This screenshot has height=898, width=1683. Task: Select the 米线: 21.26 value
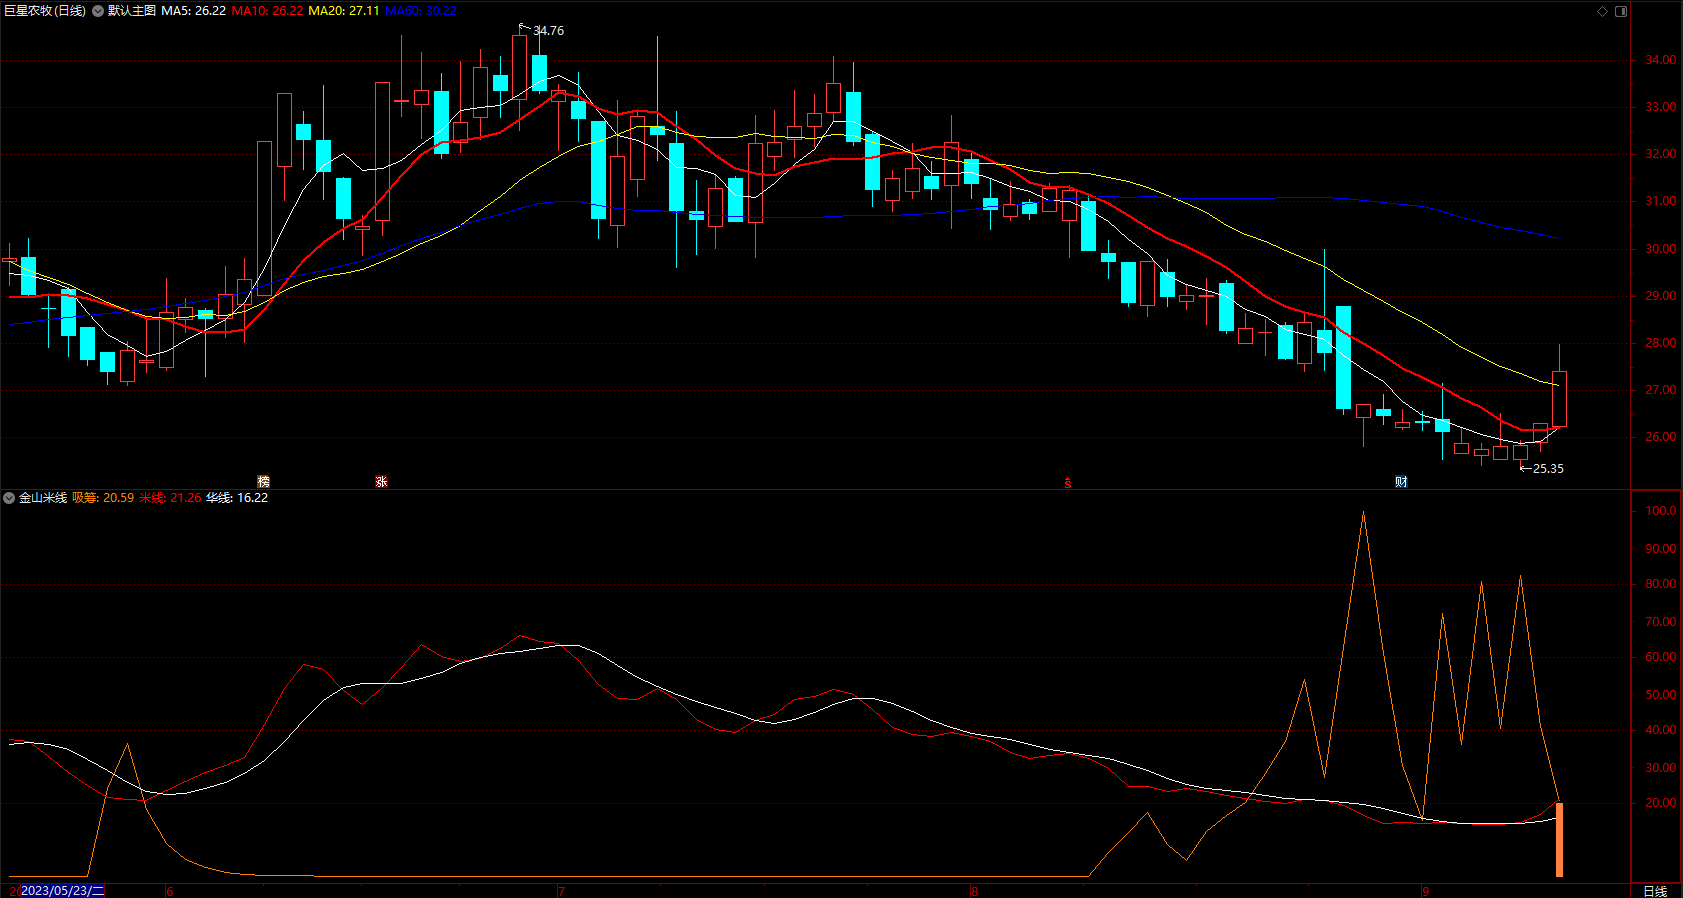(170, 498)
